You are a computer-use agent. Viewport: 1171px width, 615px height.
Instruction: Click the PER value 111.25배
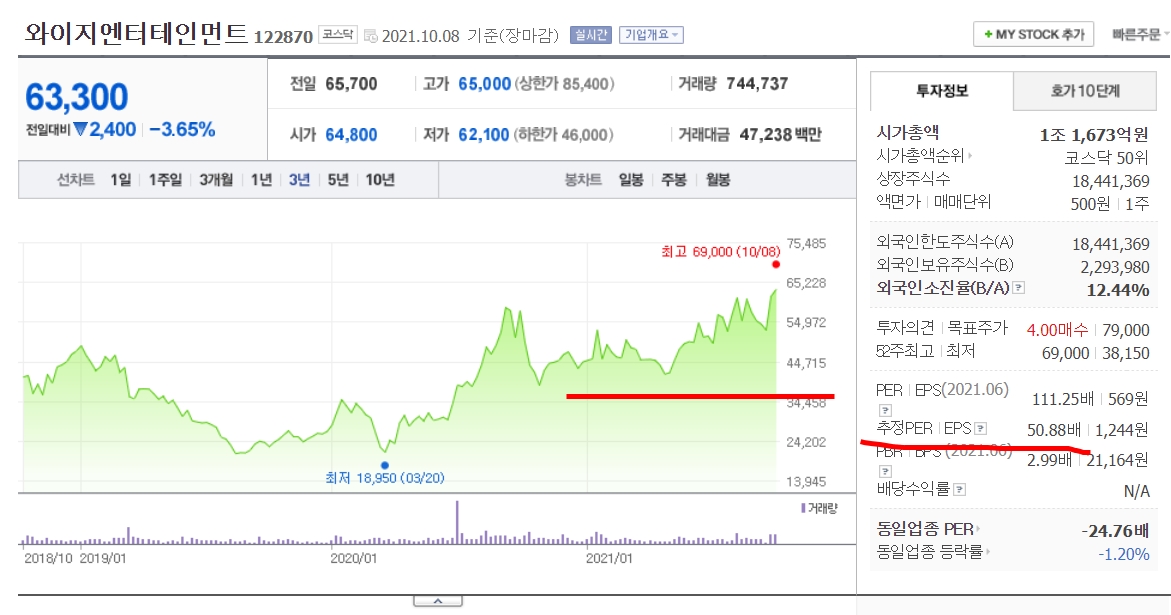click(x=1063, y=399)
